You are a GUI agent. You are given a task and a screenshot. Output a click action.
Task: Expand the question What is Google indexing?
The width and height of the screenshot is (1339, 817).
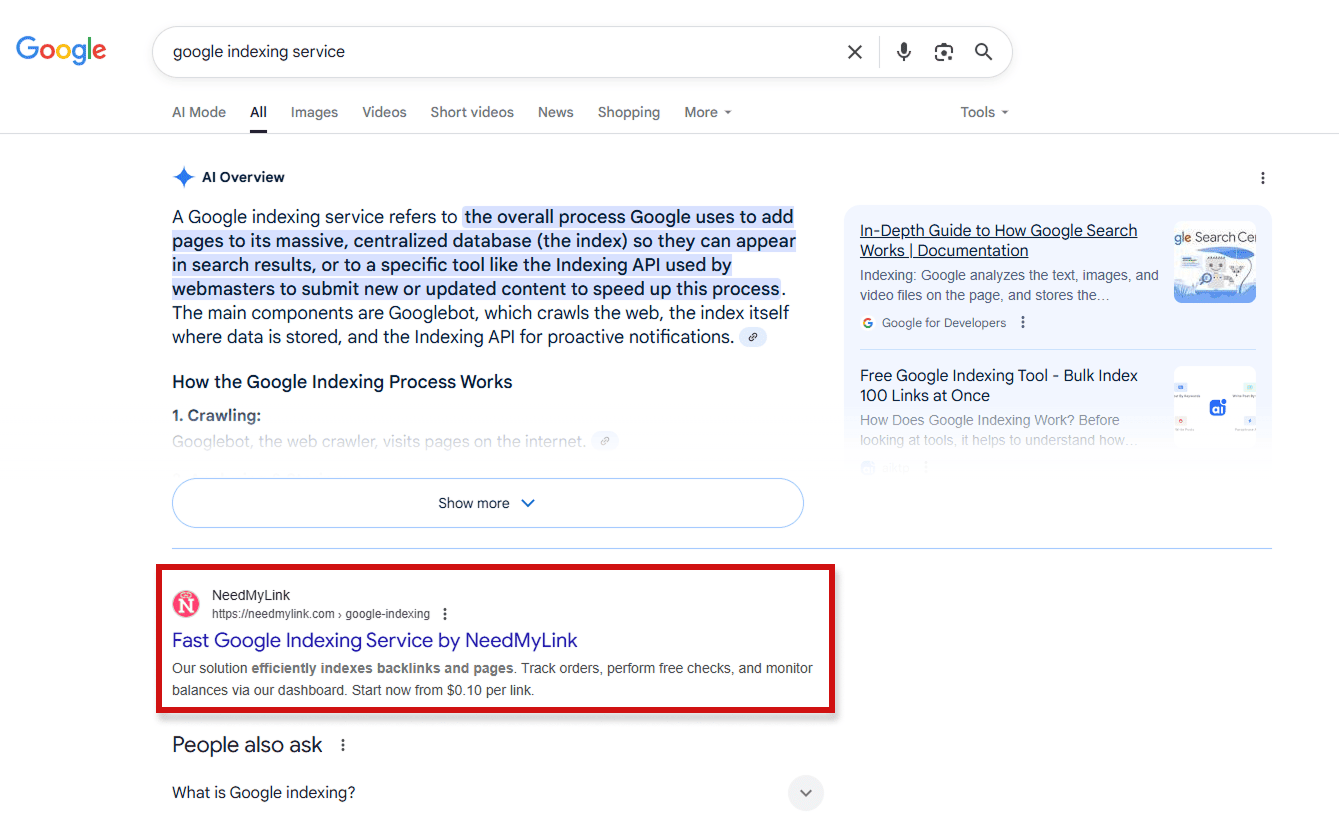pyautogui.click(x=805, y=792)
